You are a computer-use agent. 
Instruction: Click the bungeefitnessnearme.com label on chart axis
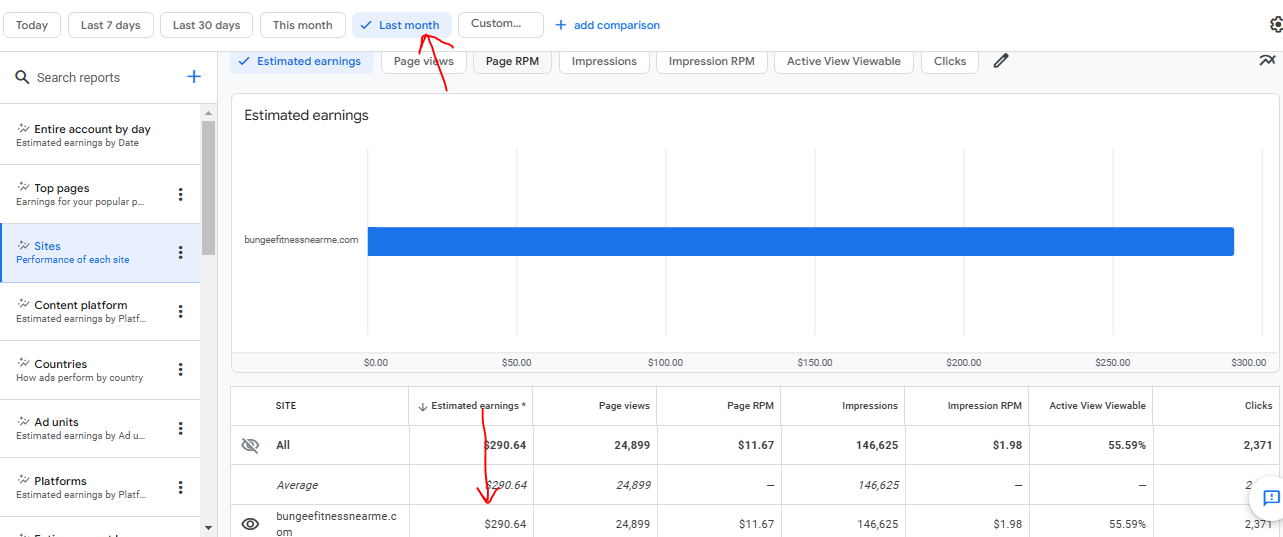coord(301,239)
